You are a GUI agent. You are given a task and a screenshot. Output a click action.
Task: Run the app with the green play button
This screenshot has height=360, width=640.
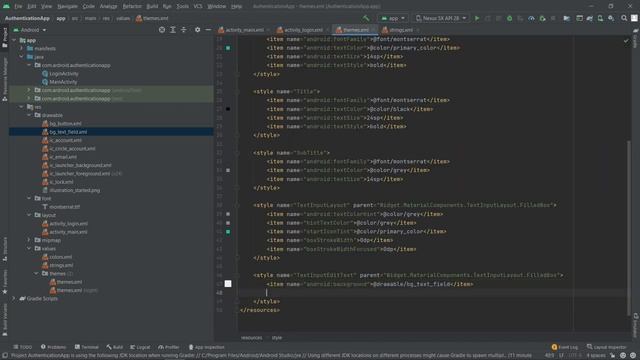(477, 18)
